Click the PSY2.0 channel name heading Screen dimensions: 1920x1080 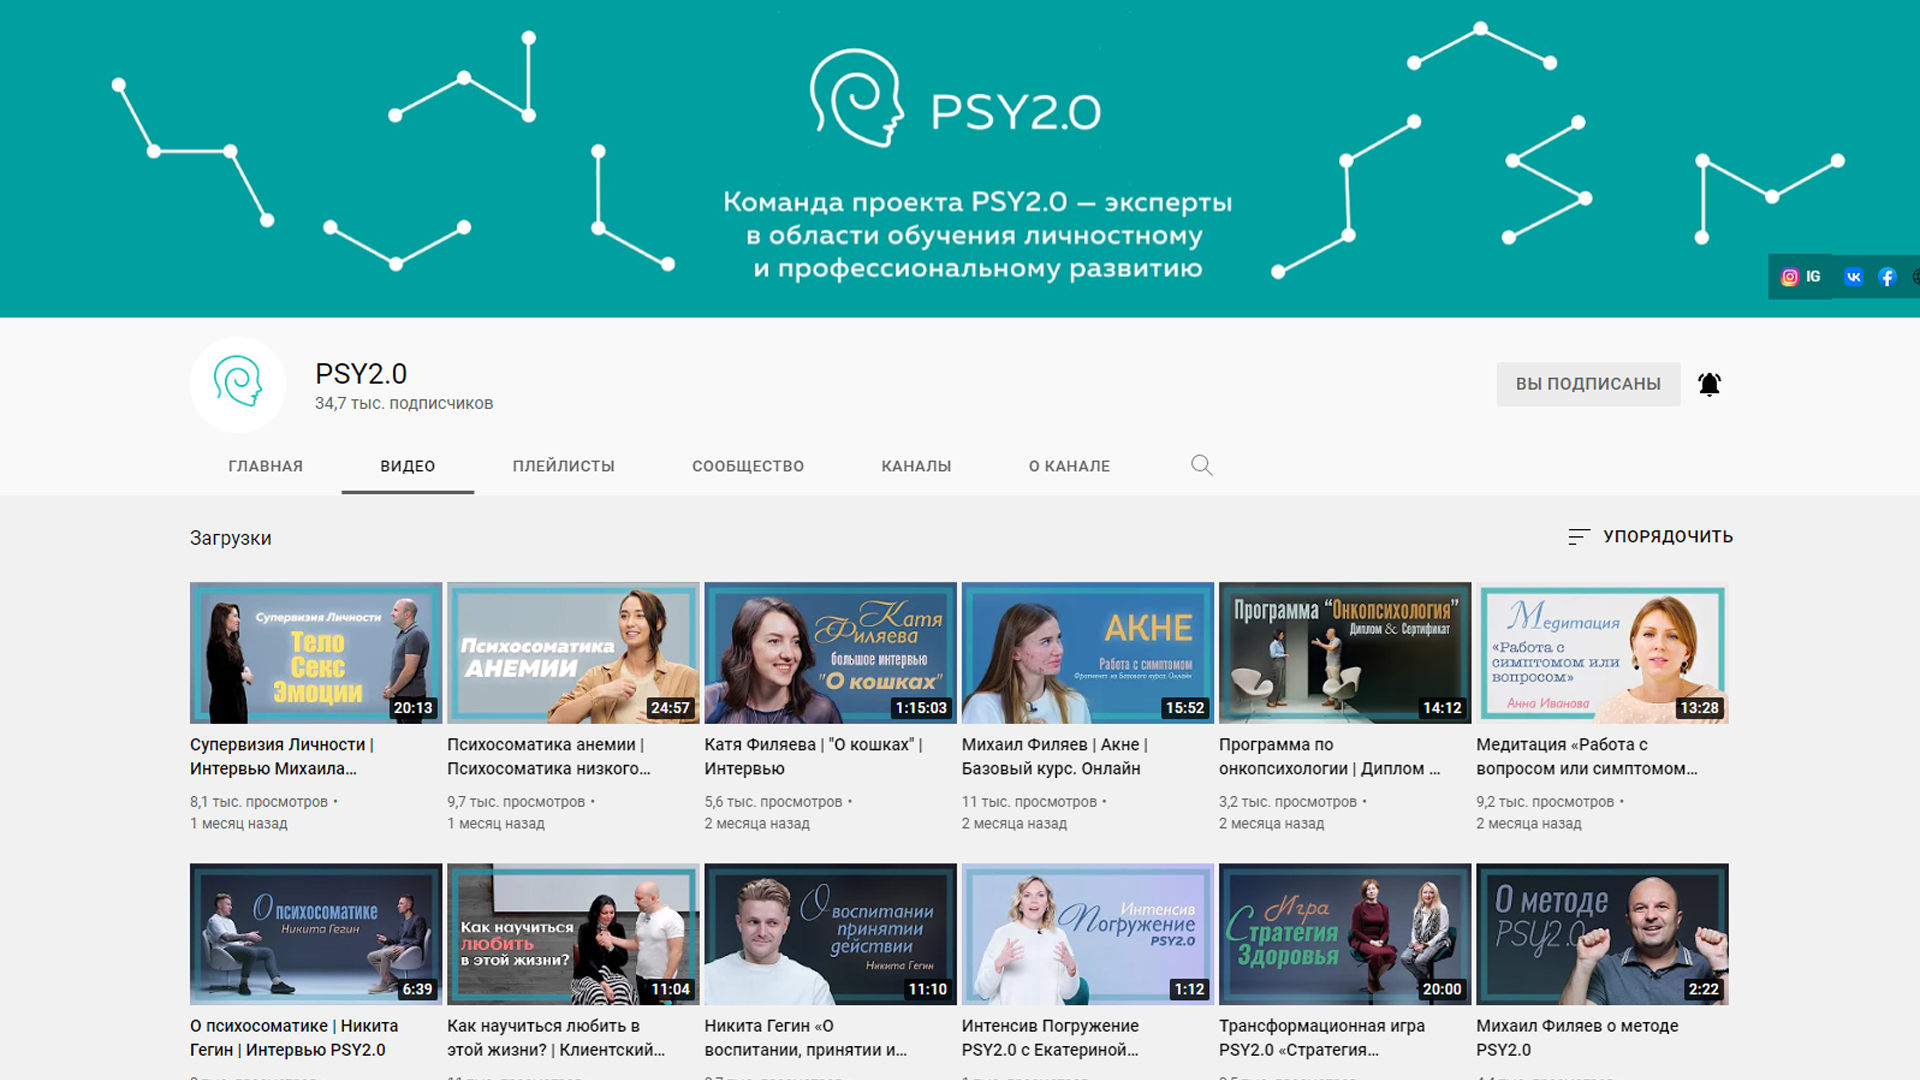pos(361,373)
